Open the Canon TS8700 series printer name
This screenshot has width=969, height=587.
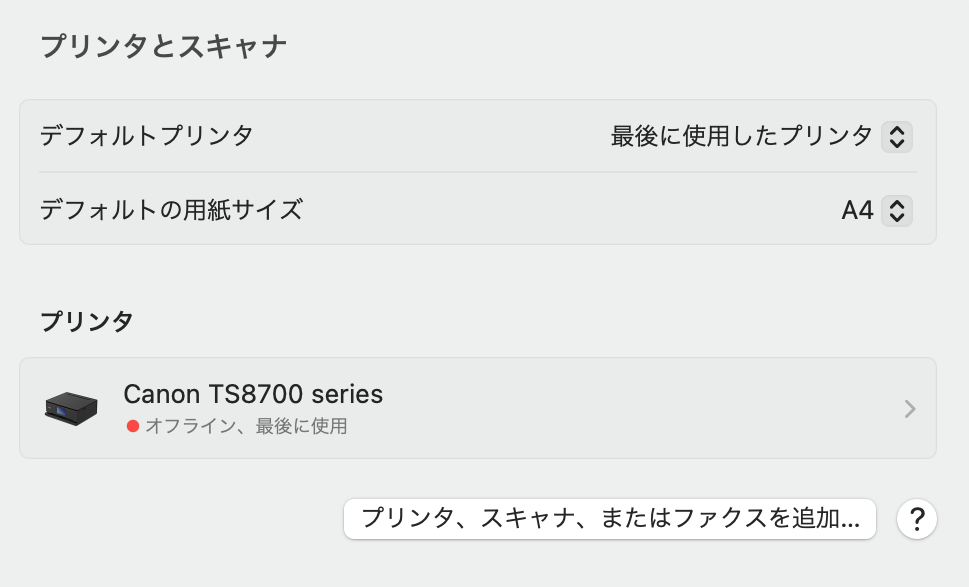coord(253,394)
